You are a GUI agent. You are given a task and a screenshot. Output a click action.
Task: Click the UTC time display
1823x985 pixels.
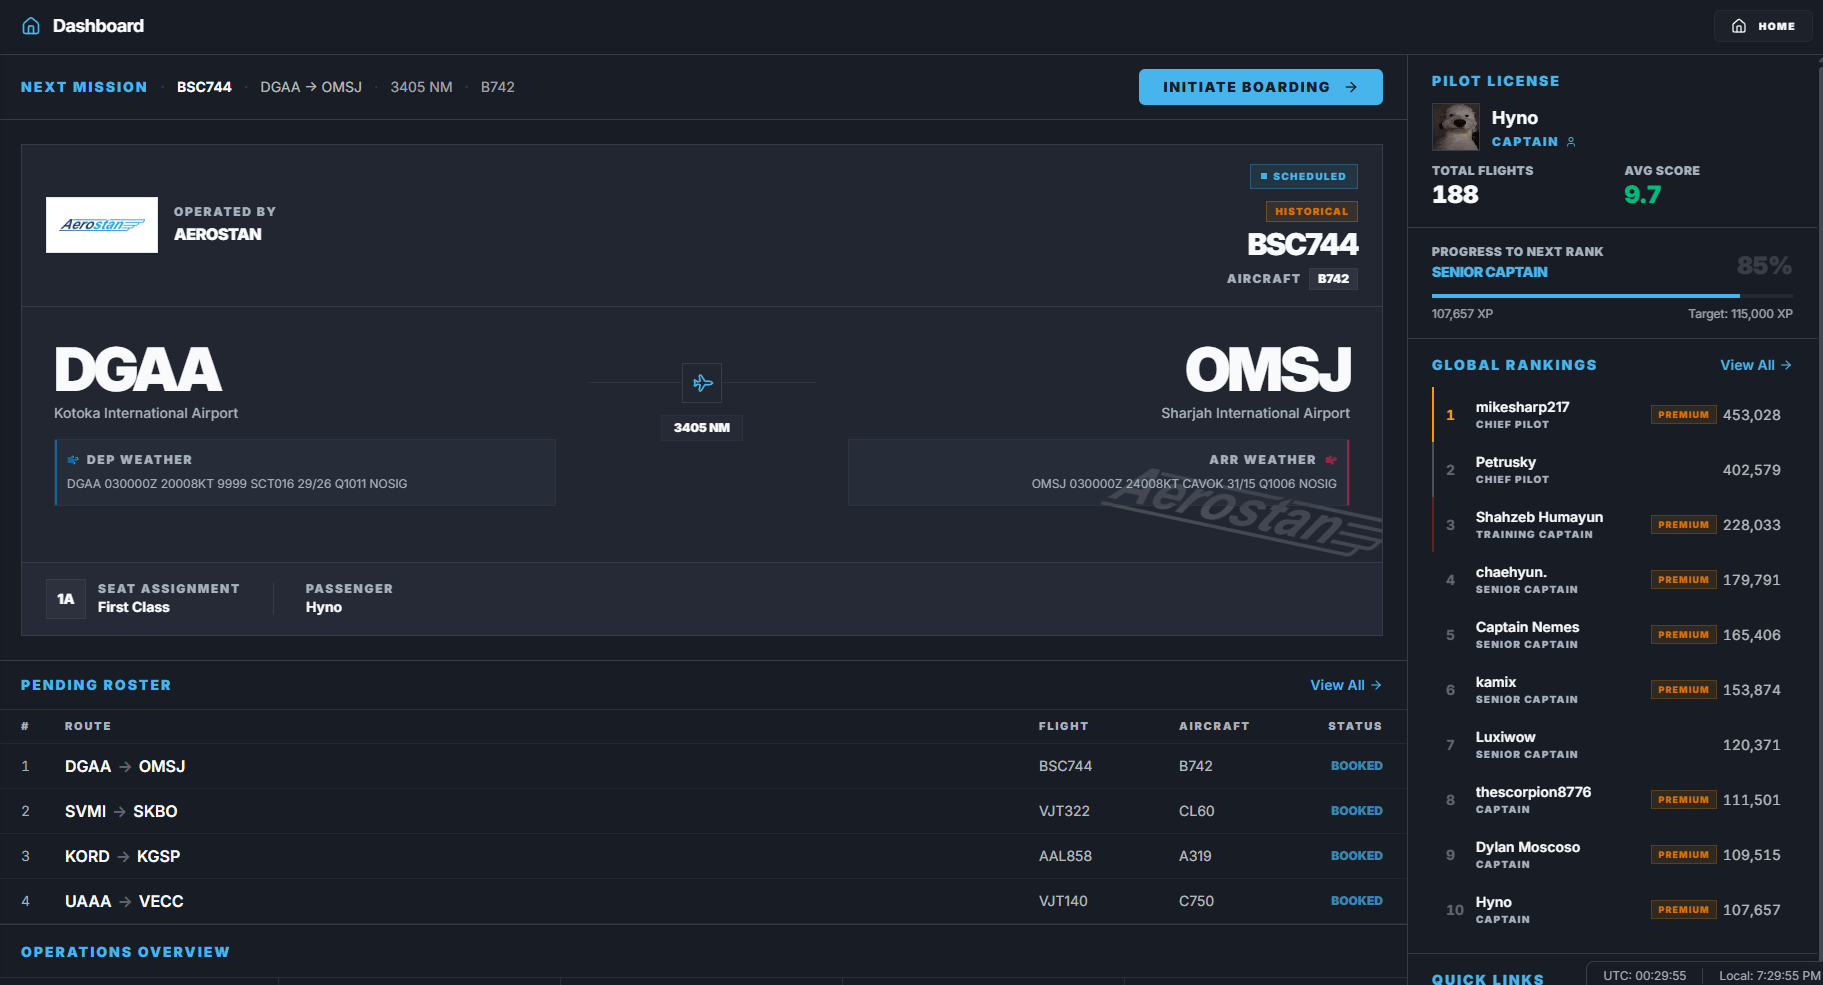point(1644,976)
